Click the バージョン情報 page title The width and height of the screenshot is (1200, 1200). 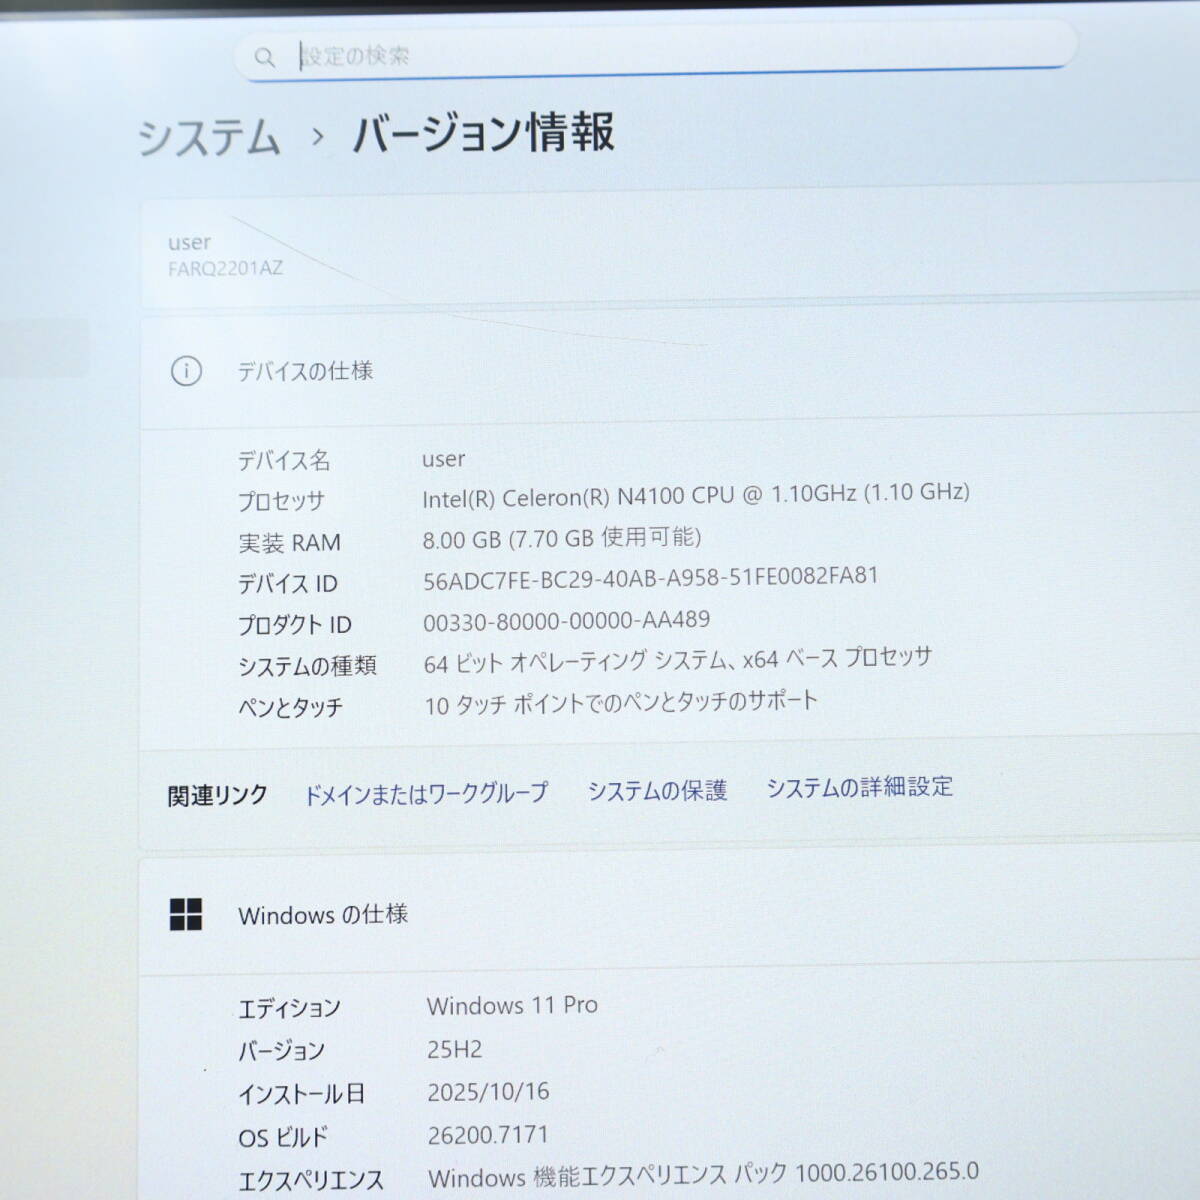coord(483,133)
